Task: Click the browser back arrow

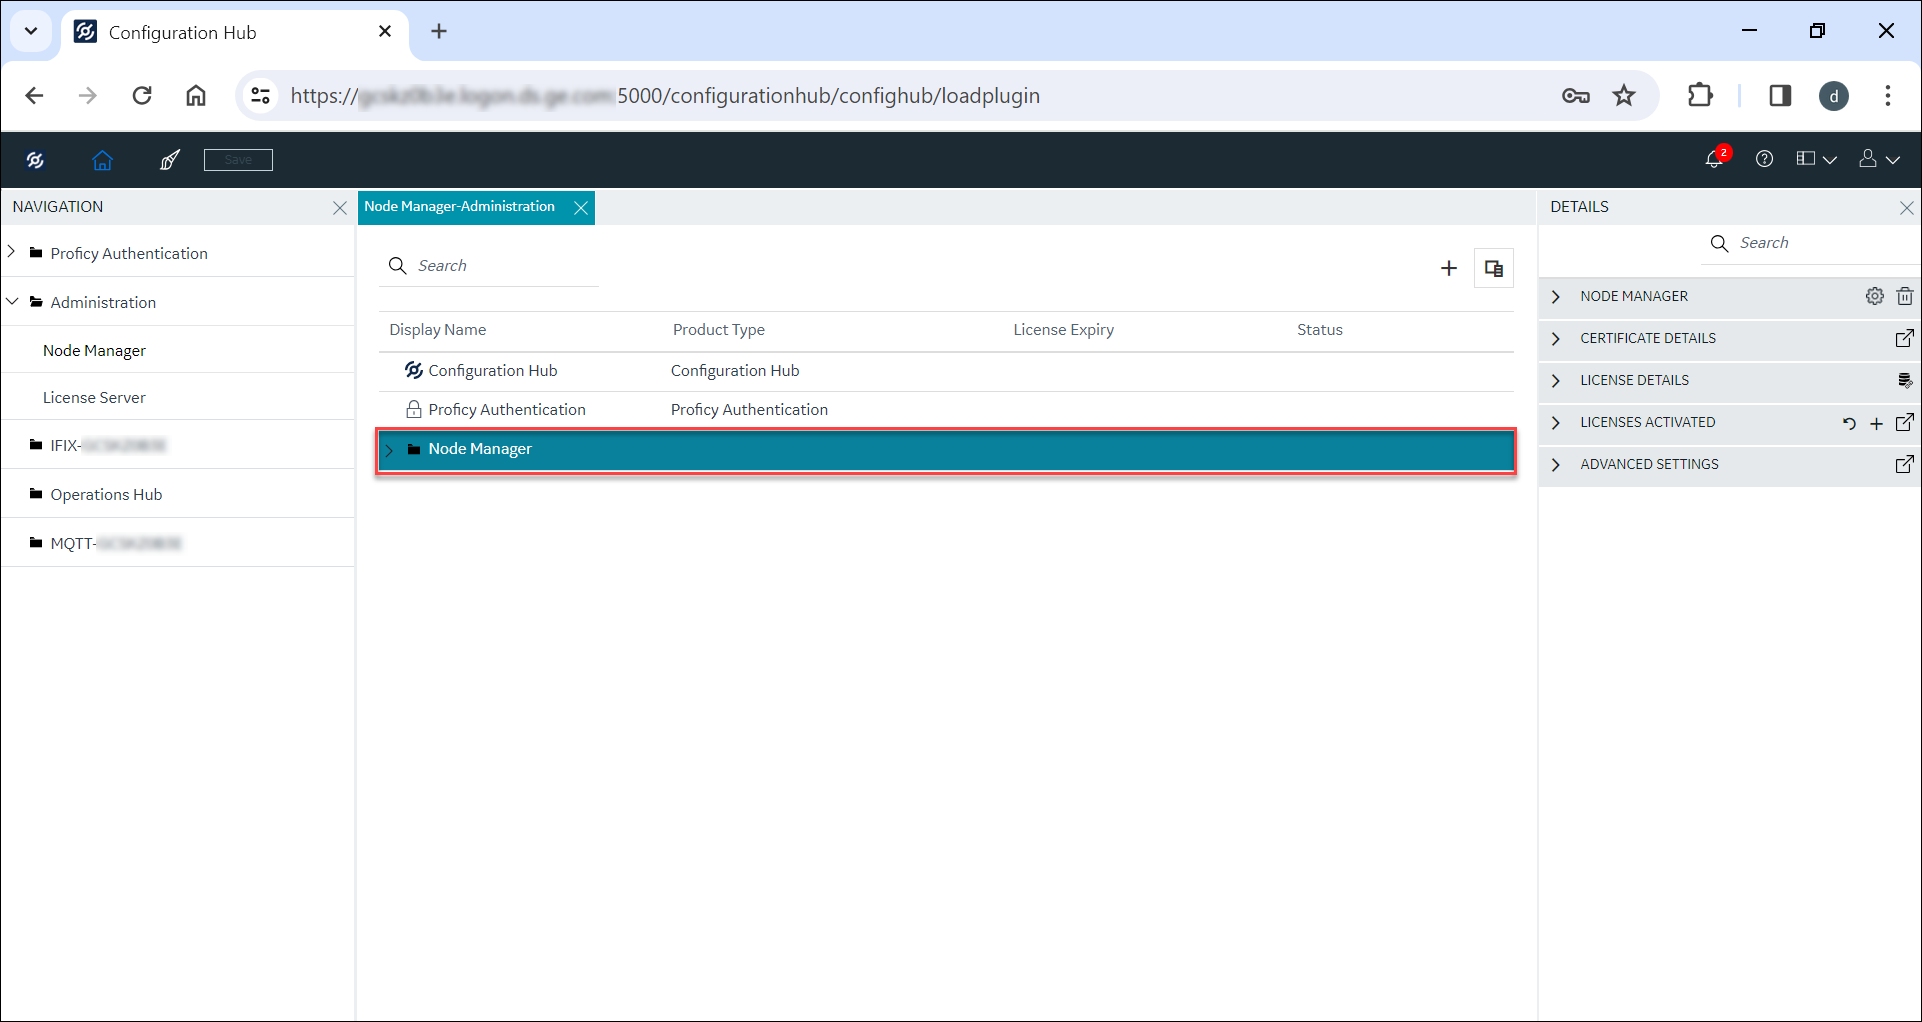Action: click(x=34, y=96)
